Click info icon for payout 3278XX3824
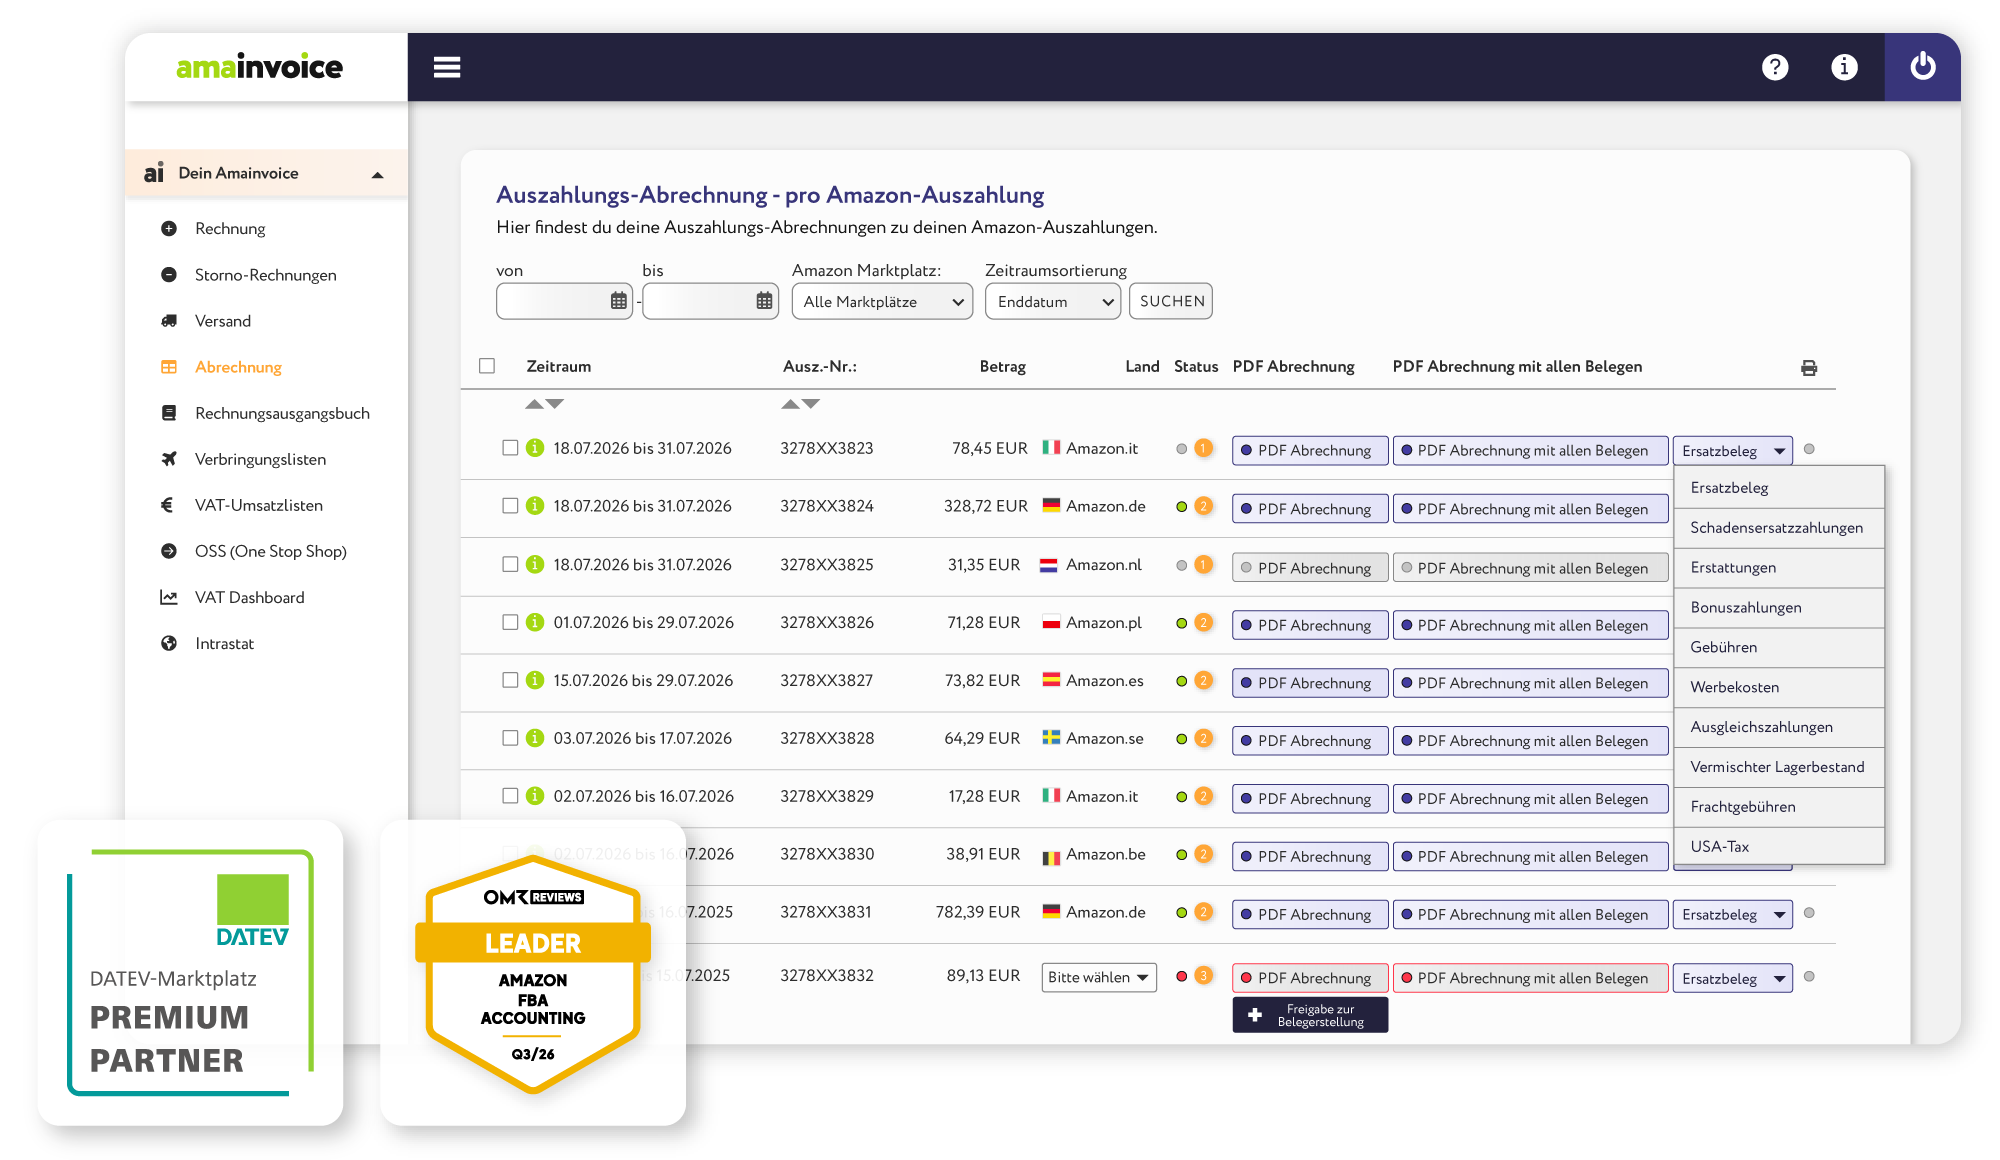The height and width of the screenshot is (1160, 2000). click(535, 506)
